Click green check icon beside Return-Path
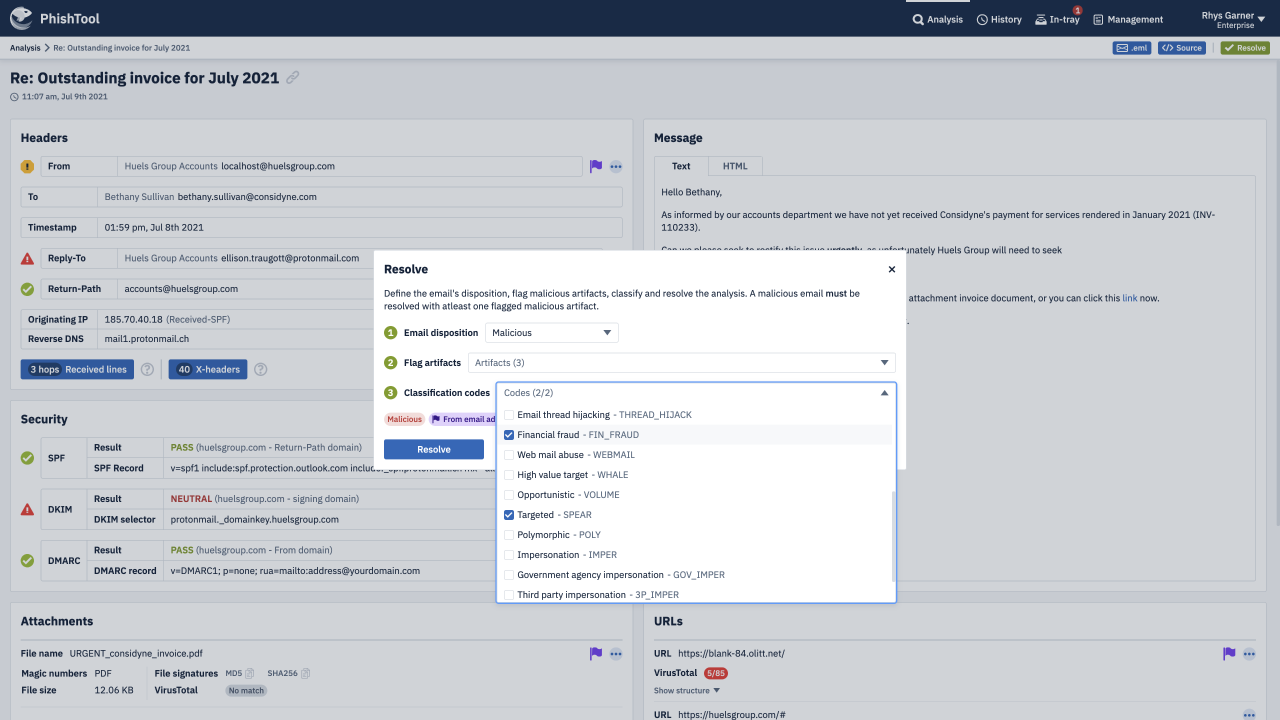The width and height of the screenshot is (1280, 720). 27,289
